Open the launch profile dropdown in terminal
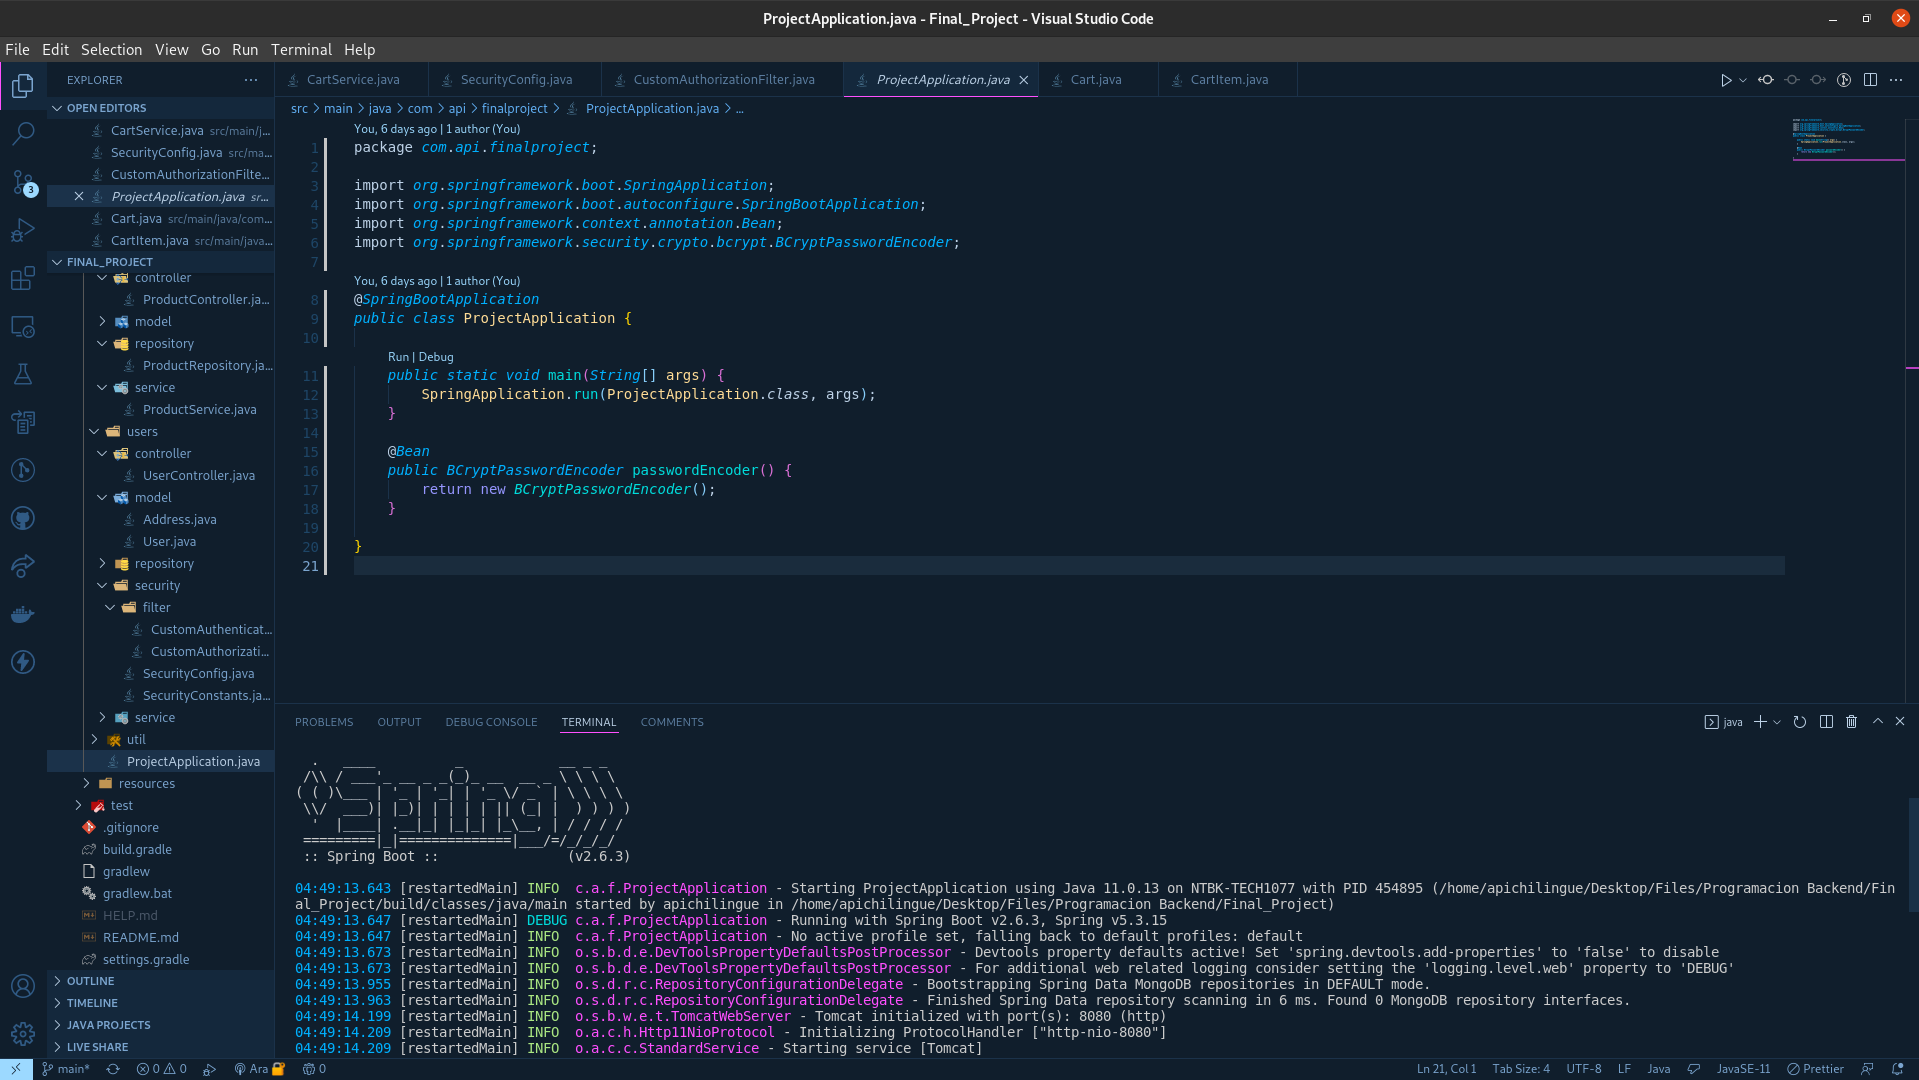This screenshot has height=1080, width=1919. 1776,721
